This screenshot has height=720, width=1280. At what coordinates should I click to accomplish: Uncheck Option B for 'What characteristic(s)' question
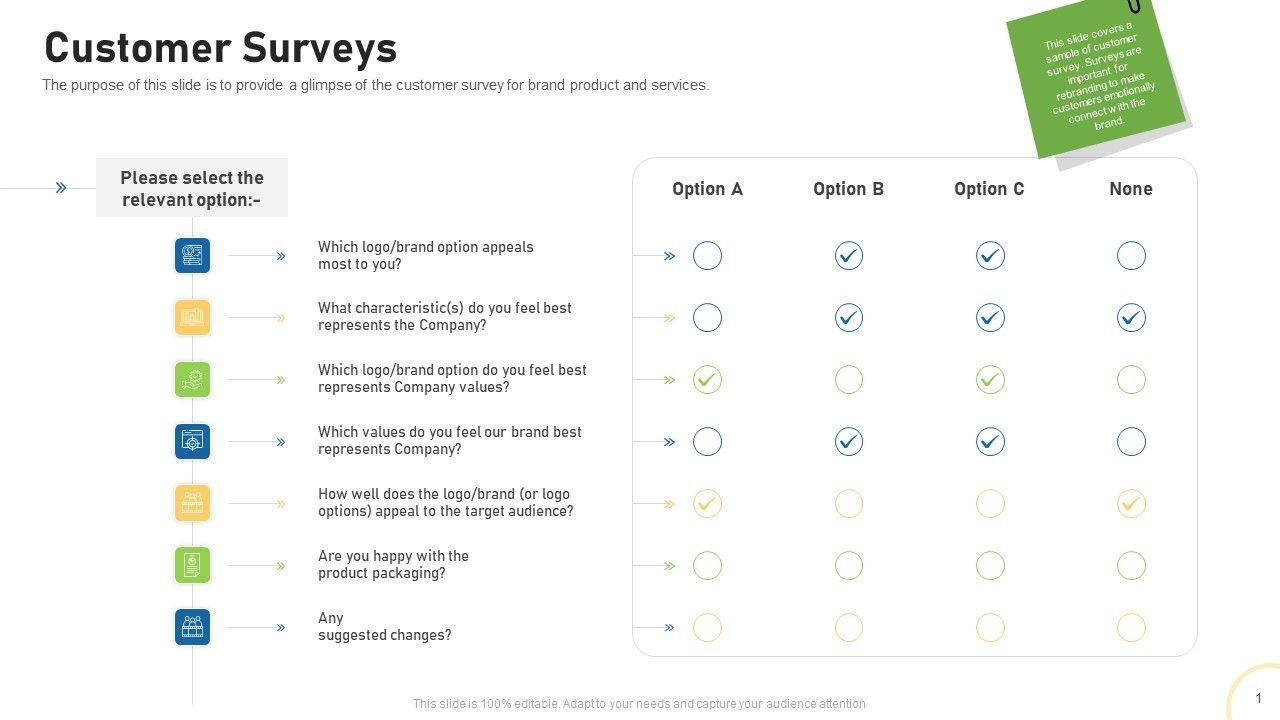coord(849,318)
